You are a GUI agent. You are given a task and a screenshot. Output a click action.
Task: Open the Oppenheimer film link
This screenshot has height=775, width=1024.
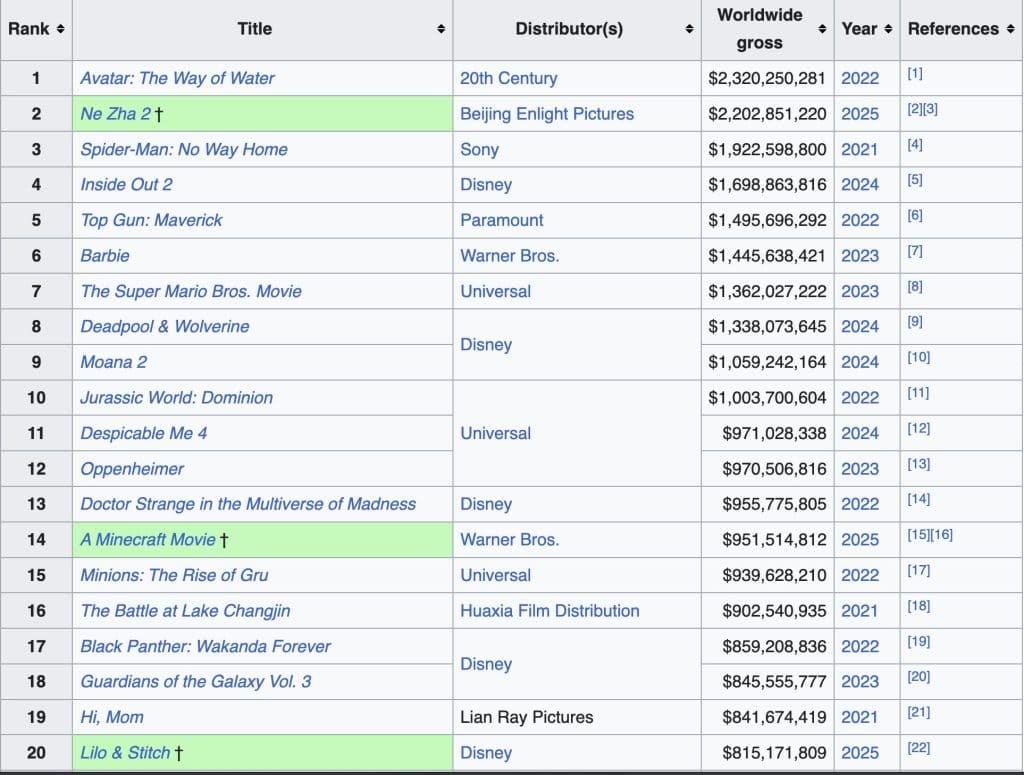pyautogui.click(x=132, y=469)
